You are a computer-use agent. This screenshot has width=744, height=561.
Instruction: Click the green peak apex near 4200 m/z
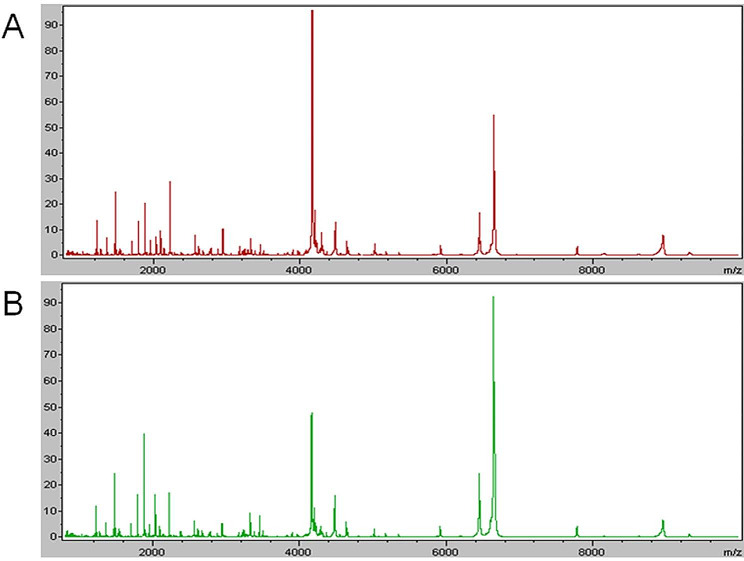click(312, 414)
